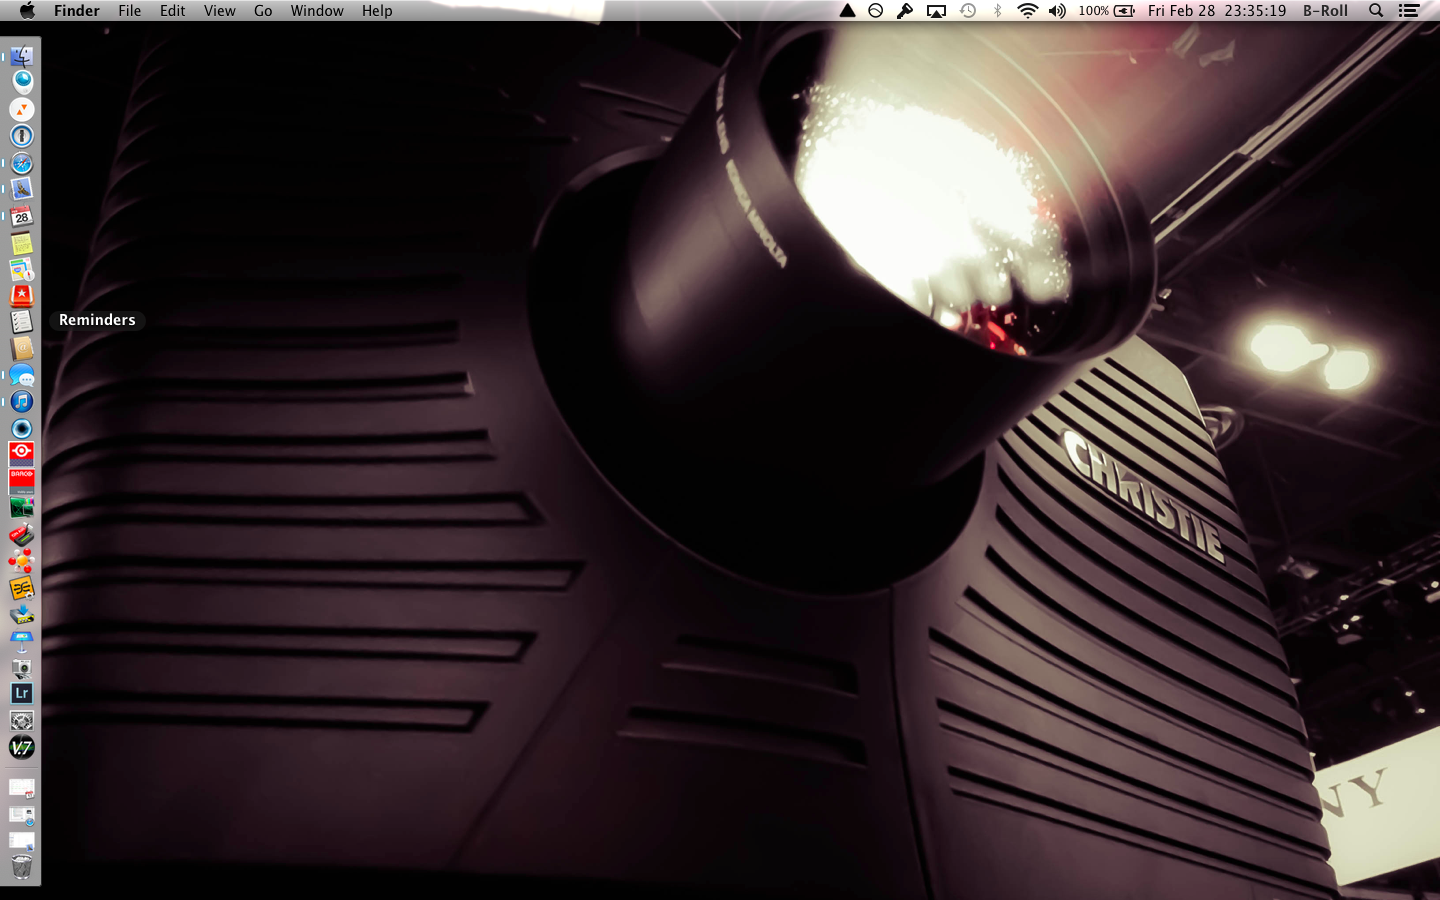Open iTunes music note icon
1440x900 pixels.
click(22, 402)
